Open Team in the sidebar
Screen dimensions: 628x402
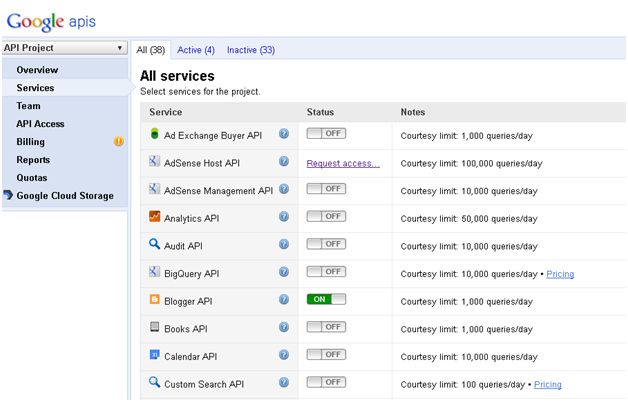click(28, 106)
